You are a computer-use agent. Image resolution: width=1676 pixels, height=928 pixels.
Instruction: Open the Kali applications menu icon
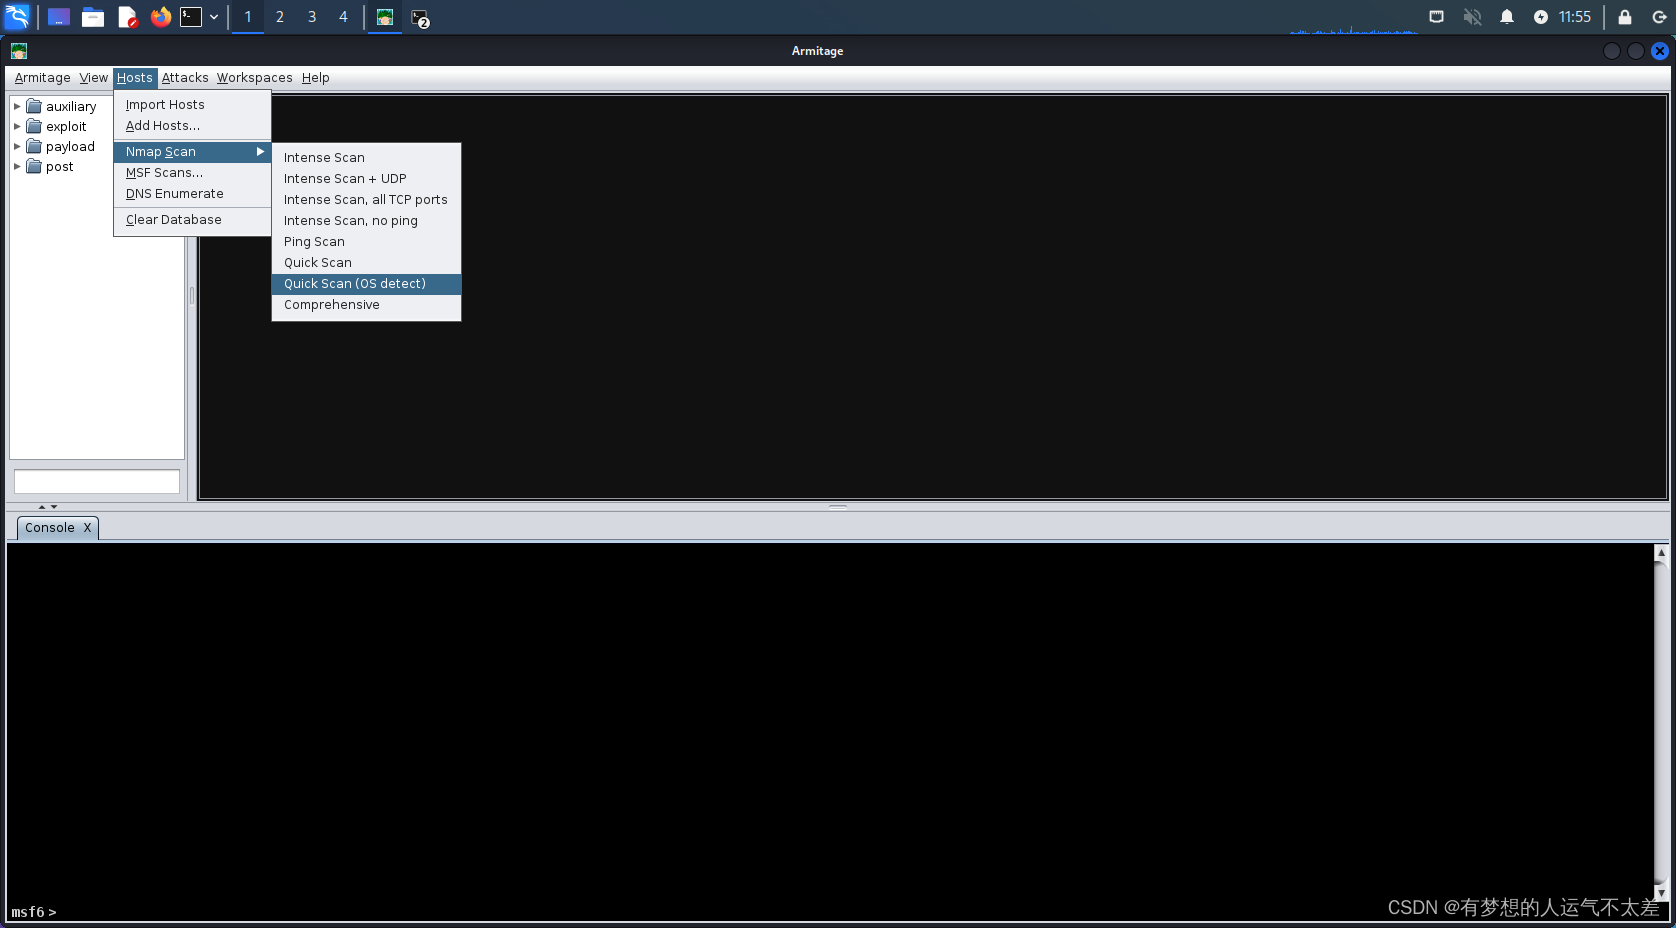click(18, 17)
